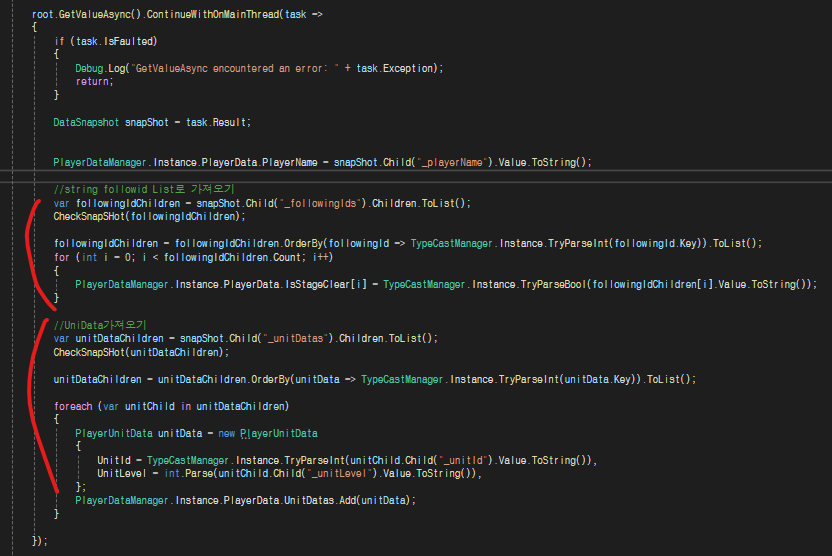Click the foreach keyword

pyautogui.click(x=73, y=406)
